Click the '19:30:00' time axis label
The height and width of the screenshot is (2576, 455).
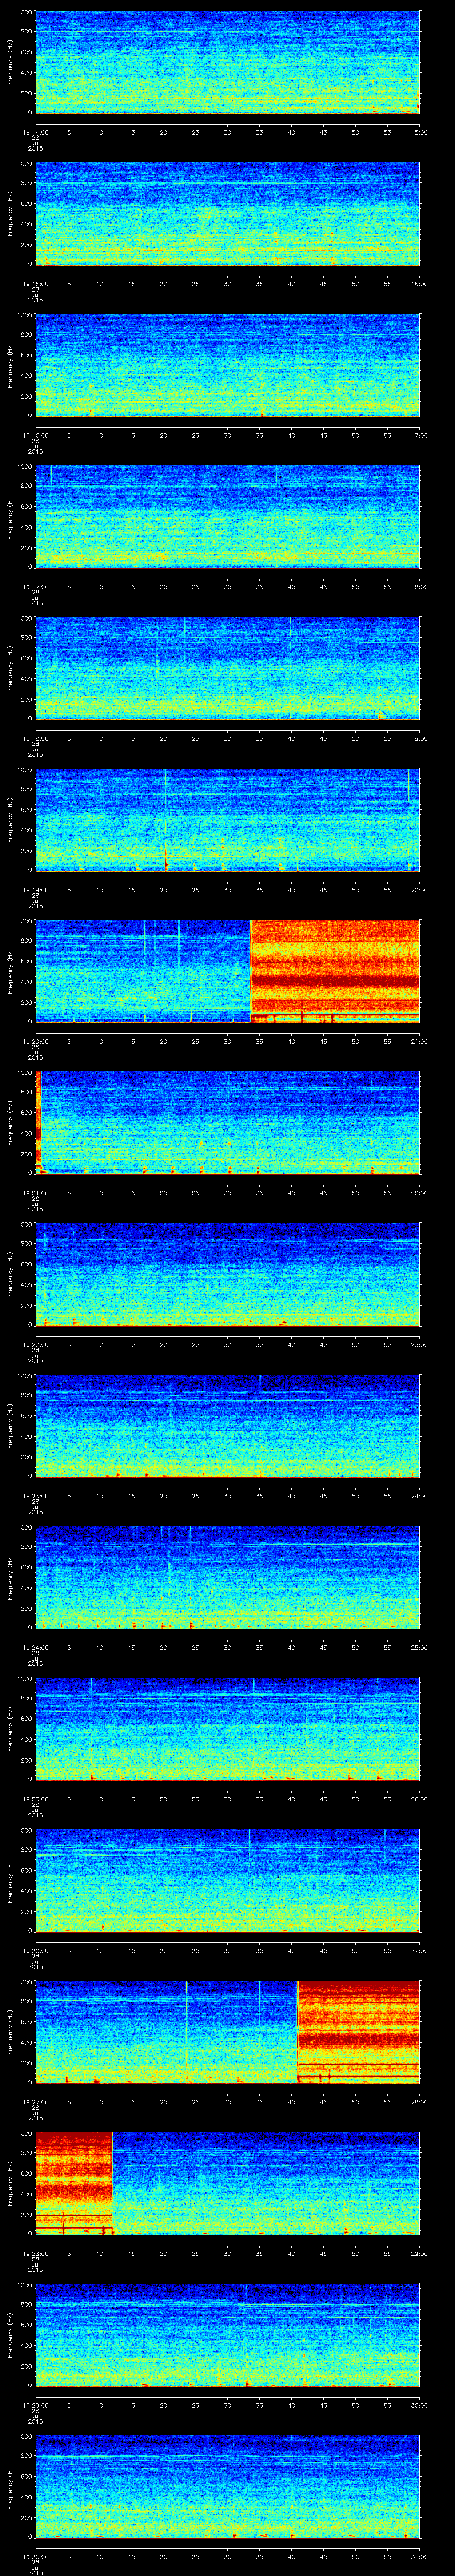click(x=35, y=2556)
